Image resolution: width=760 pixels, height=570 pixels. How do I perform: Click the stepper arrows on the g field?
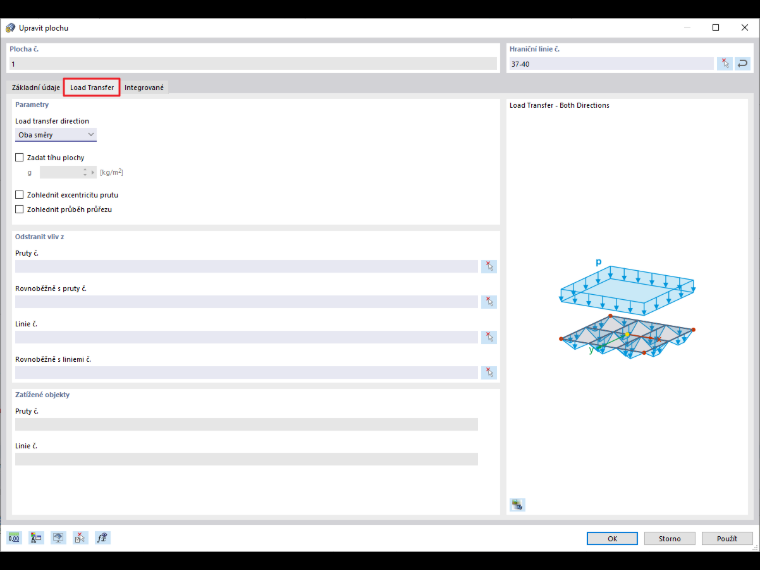85,172
